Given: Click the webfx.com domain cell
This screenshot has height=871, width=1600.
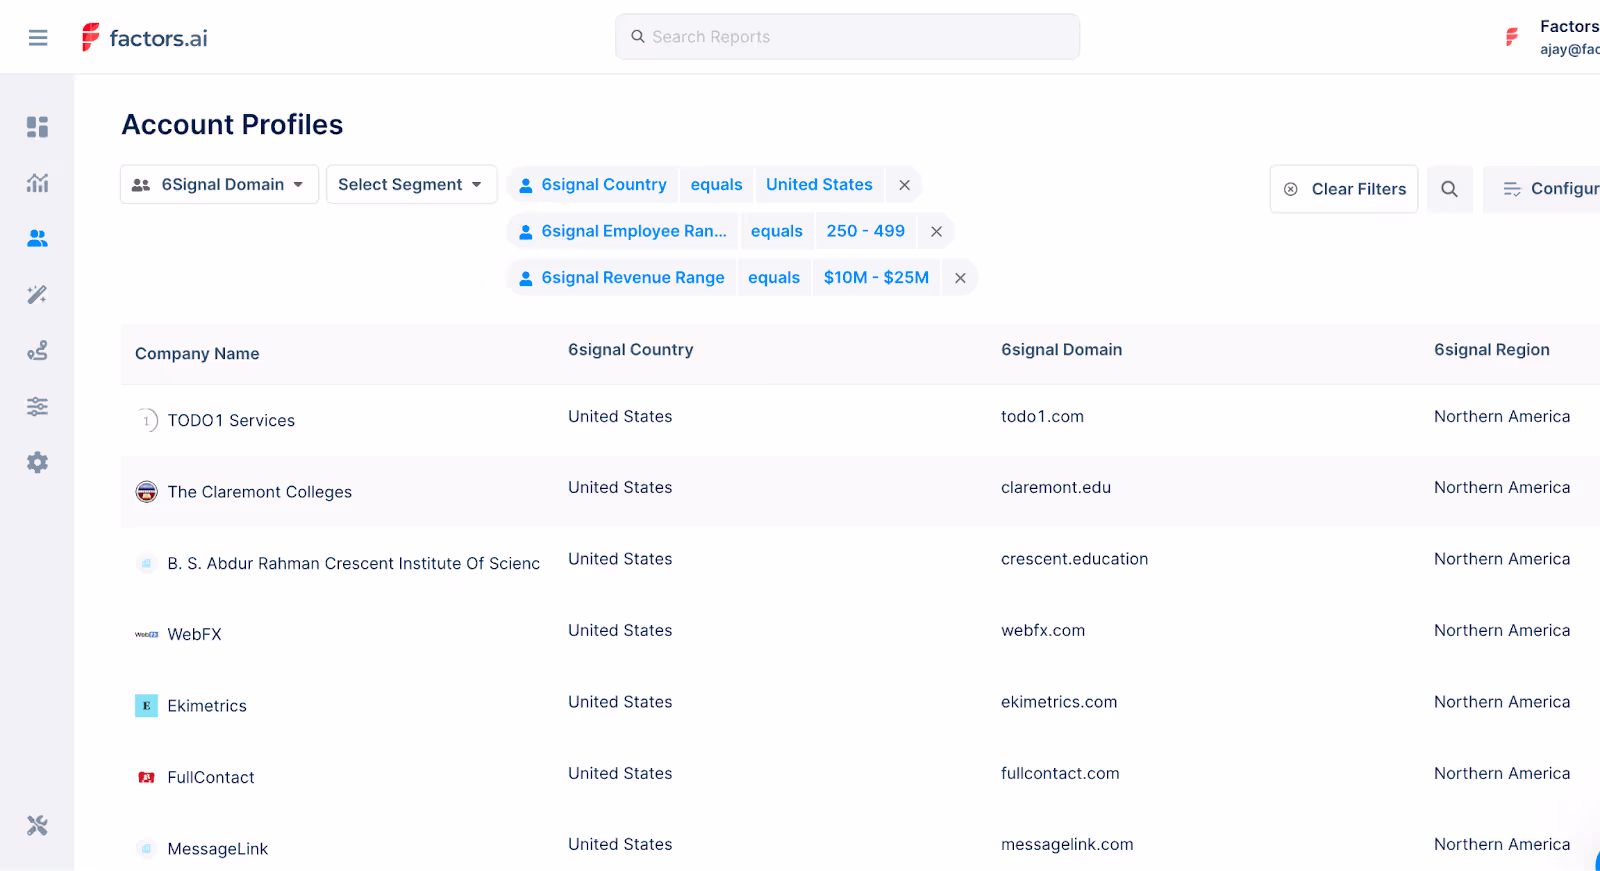Looking at the screenshot, I should 1043,631.
